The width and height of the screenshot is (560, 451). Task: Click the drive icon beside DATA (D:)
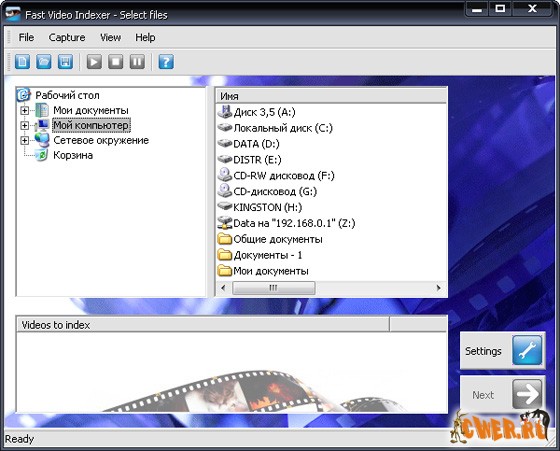click(225, 143)
